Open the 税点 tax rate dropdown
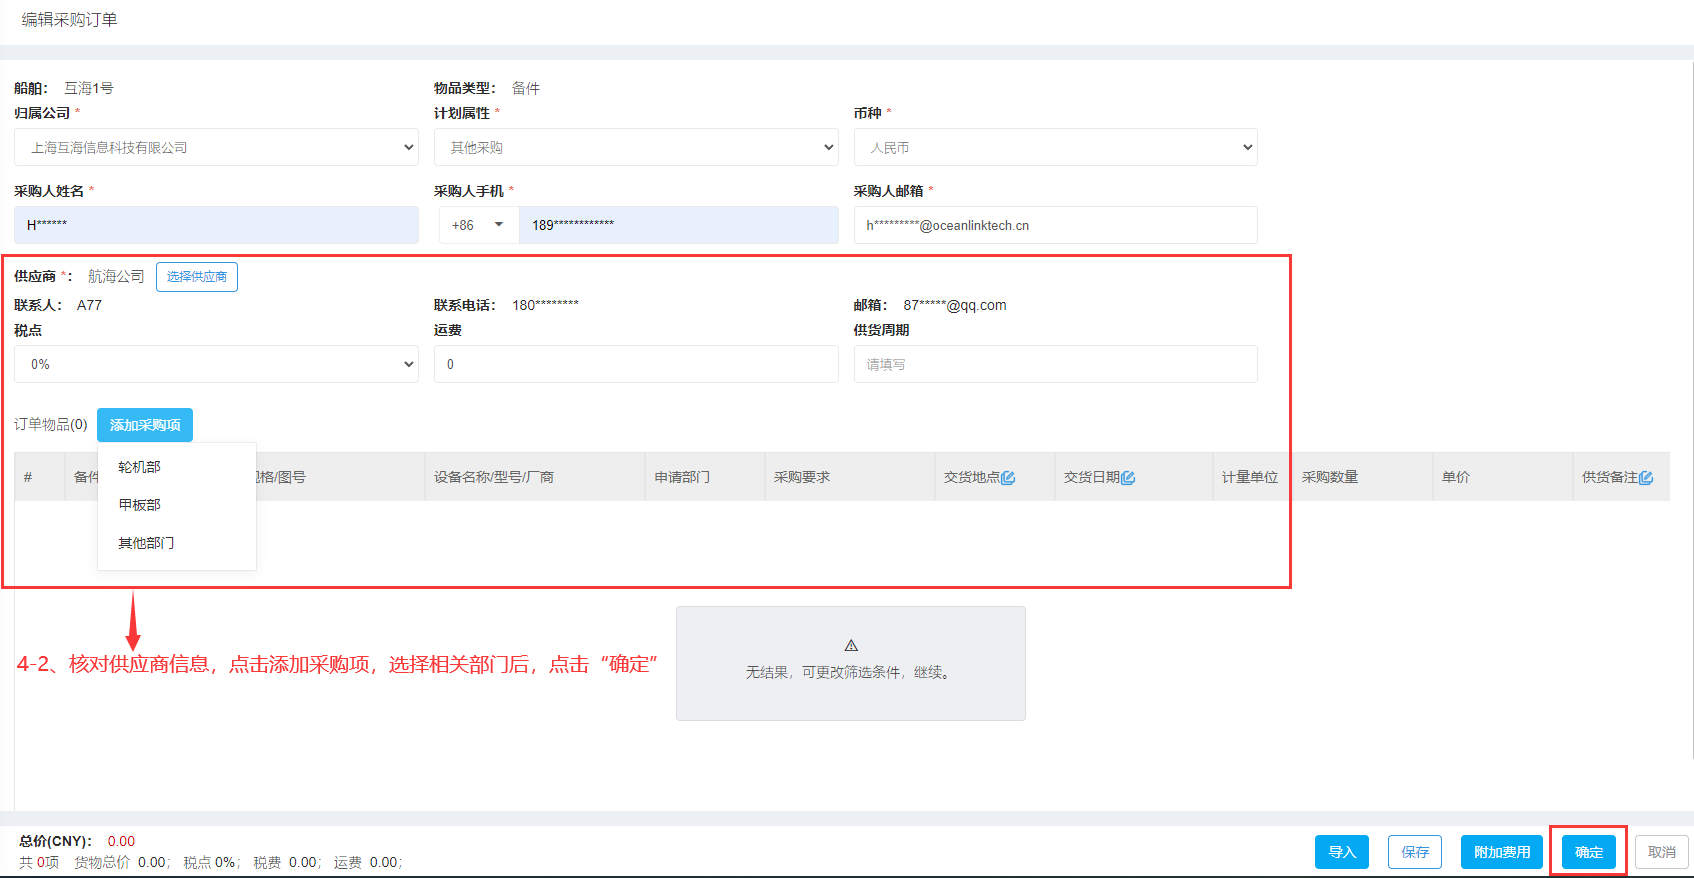This screenshot has height=878, width=1694. (x=216, y=364)
